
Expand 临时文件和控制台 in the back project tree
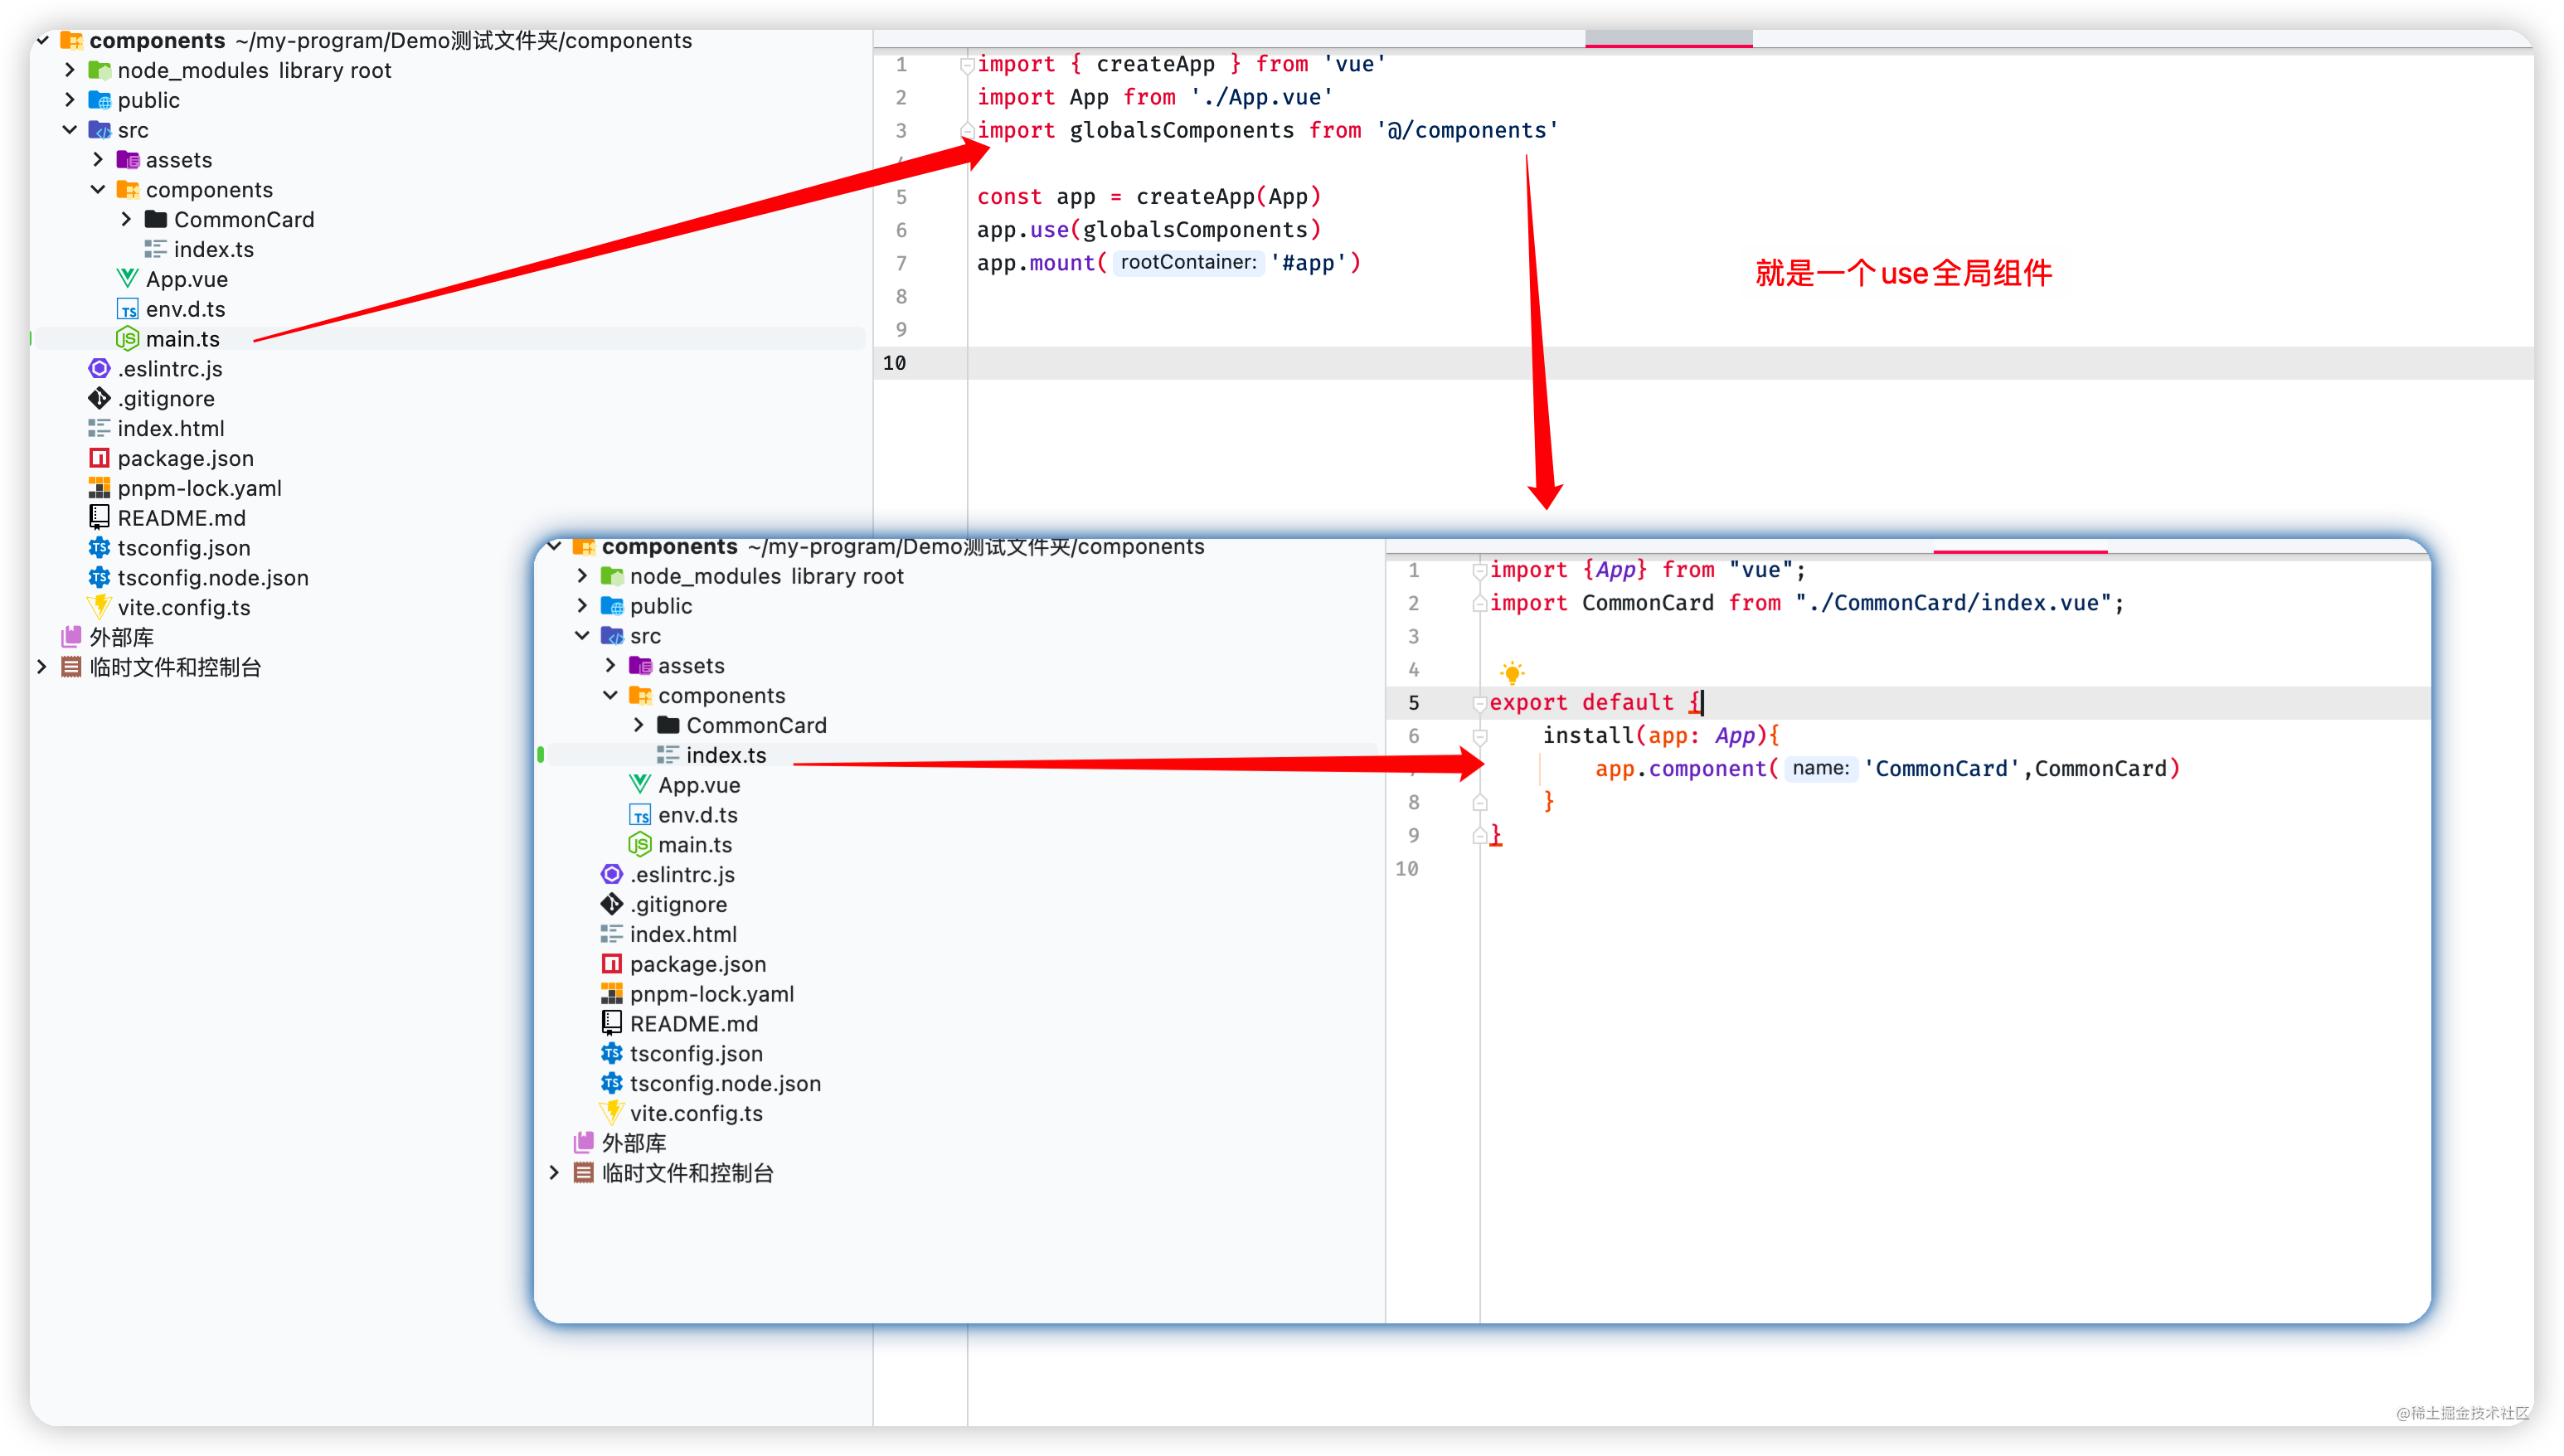click(42, 667)
